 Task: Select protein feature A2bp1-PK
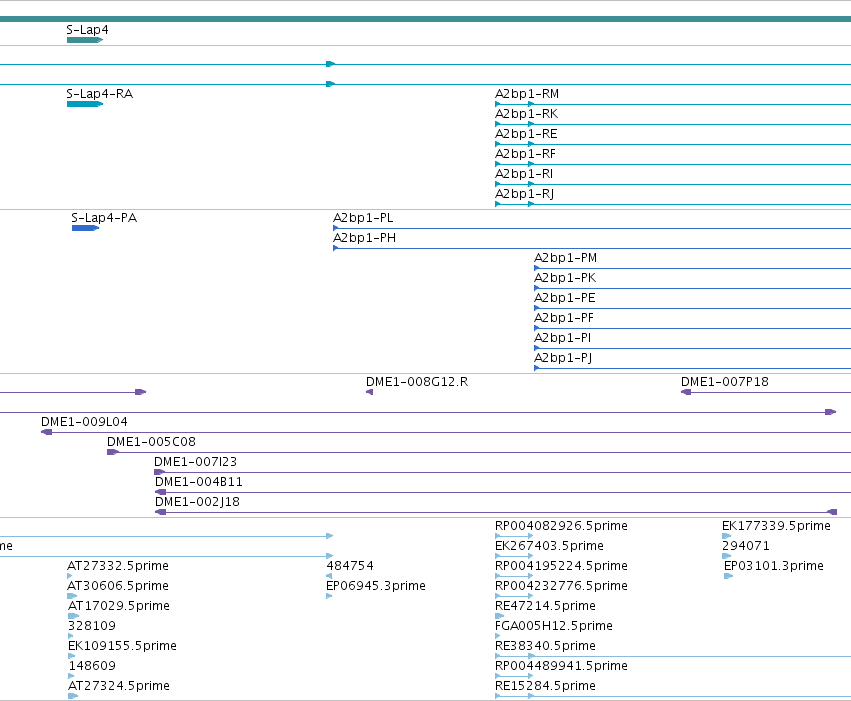pyautogui.click(x=565, y=278)
